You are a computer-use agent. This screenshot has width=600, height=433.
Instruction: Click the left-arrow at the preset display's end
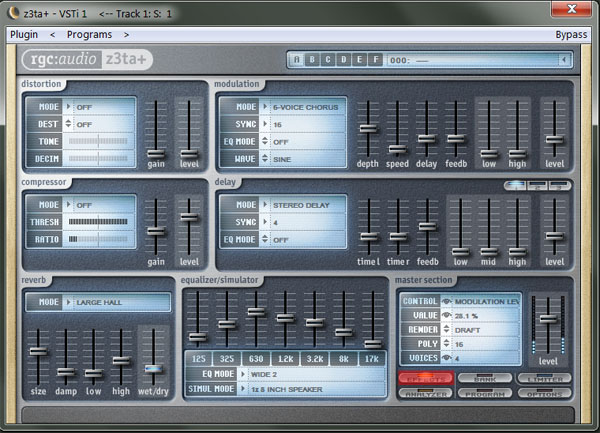[x=564, y=60]
